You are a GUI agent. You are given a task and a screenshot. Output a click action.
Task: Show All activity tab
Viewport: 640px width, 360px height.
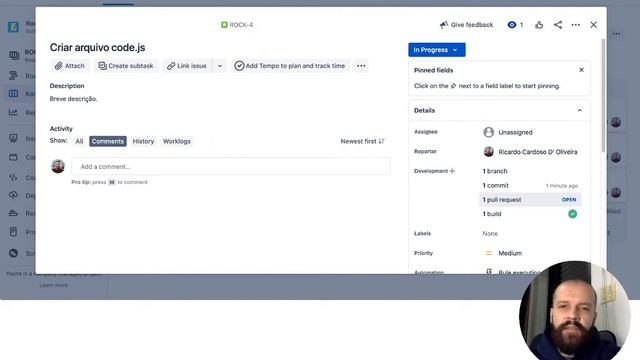[x=79, y=141]
